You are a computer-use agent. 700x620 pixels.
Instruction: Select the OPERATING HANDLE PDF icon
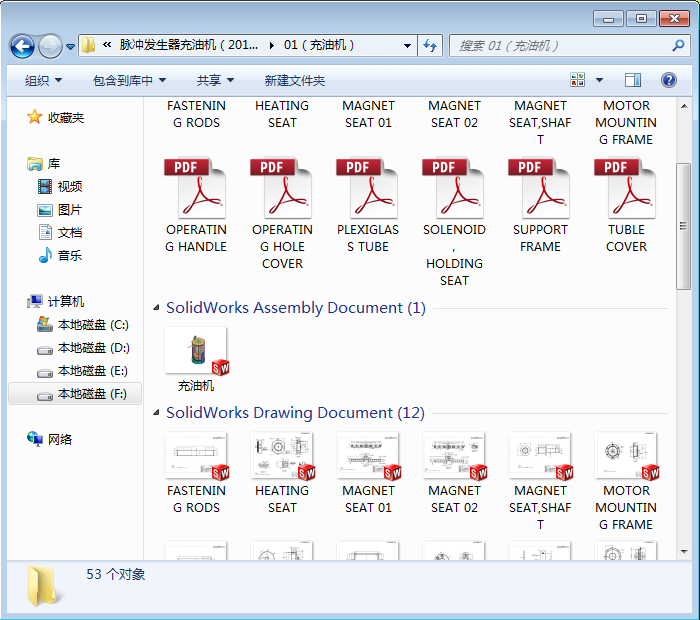pyautogui.click(x=196, y=190)
